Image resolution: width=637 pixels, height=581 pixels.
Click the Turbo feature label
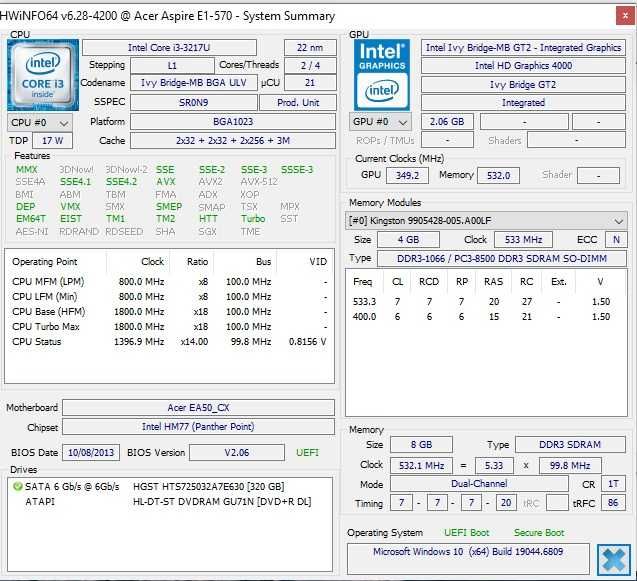coord(253,219)
